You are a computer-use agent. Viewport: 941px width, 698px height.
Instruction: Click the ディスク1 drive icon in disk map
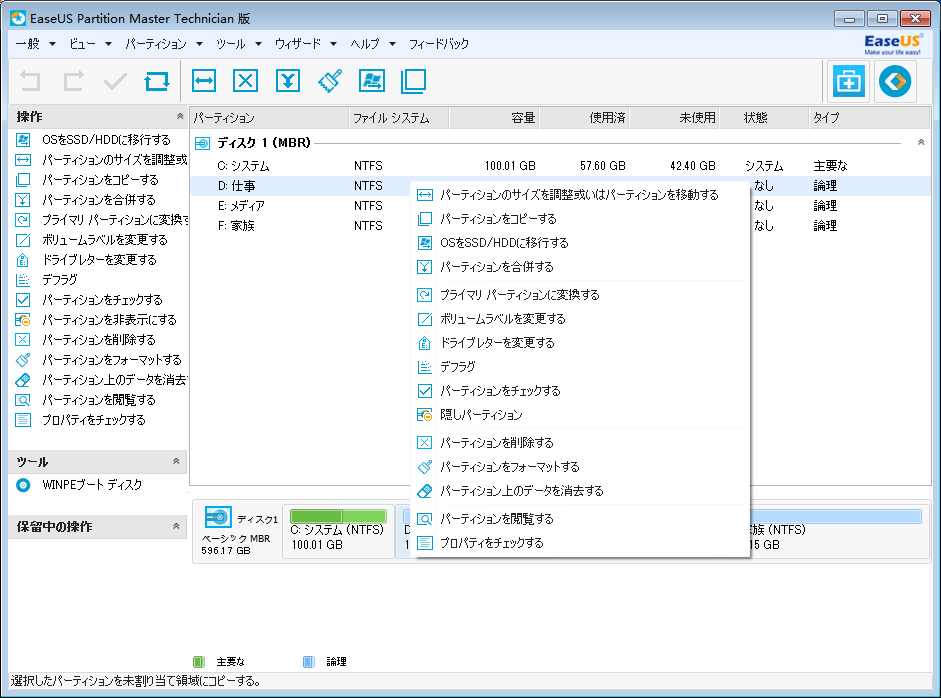pyautogui.click(x=218, y=517)
